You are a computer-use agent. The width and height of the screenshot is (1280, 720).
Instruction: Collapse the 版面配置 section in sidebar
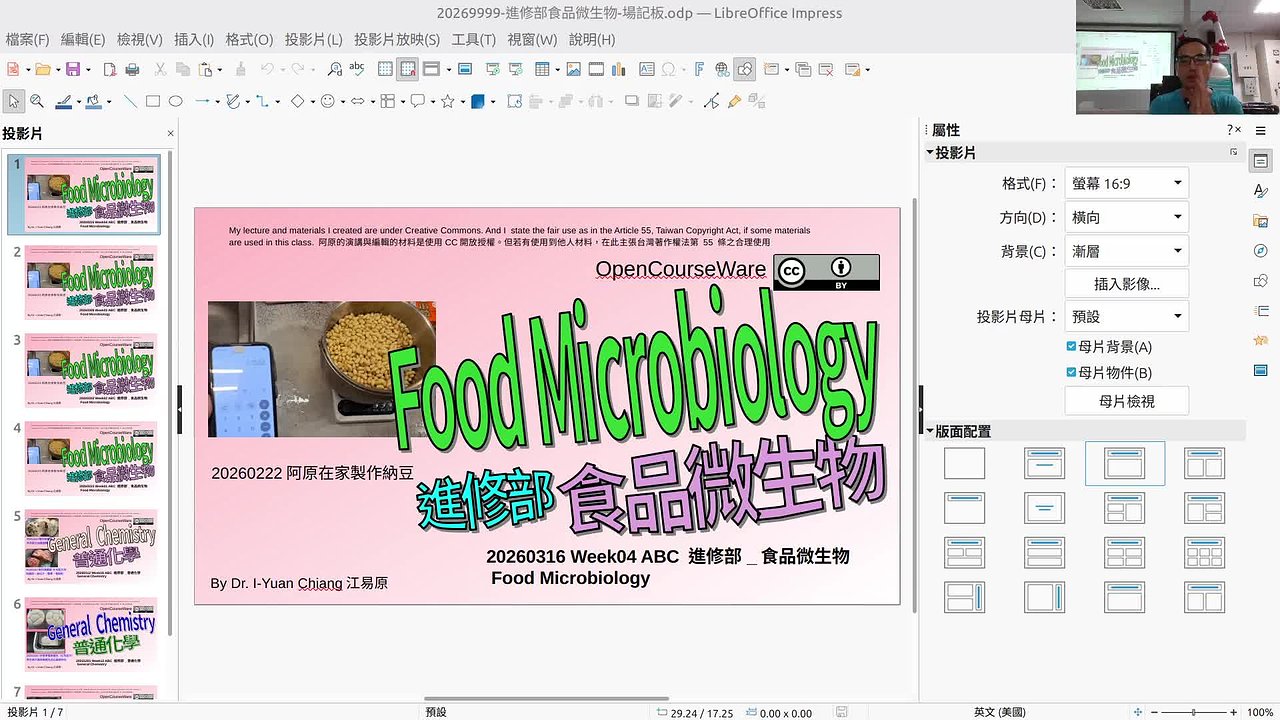click(x=930, y=432)
